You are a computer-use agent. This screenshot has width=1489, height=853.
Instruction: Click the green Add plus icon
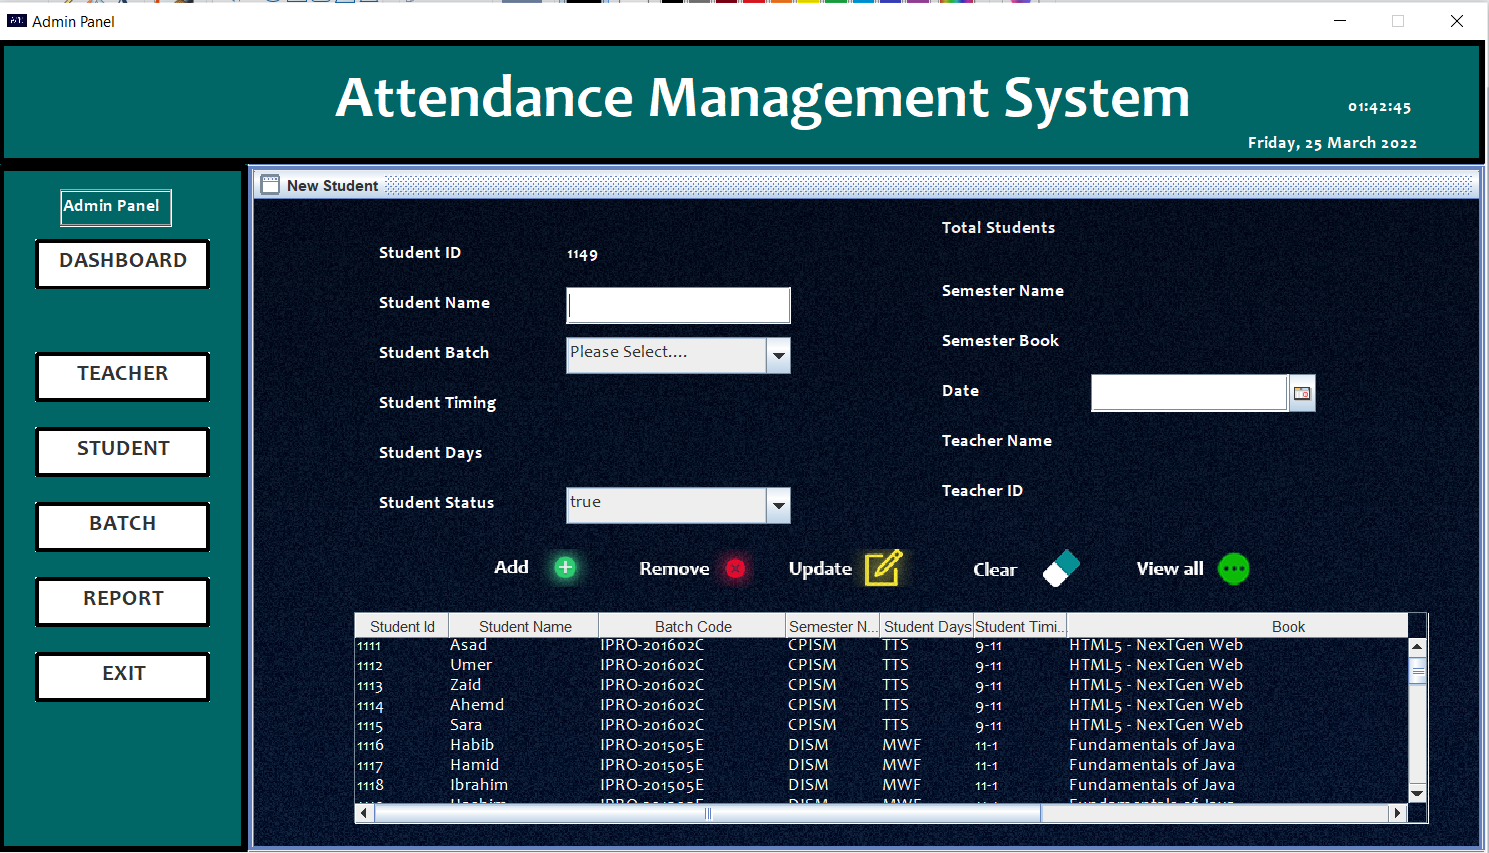[x=565, y=568]
